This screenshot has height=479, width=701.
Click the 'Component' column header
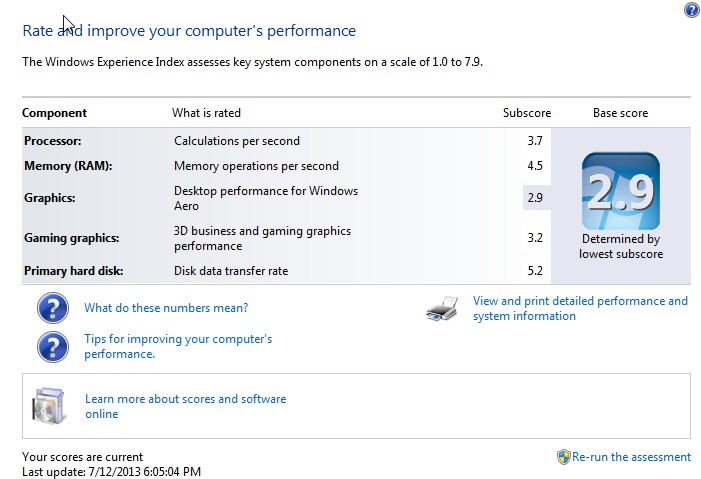pos(54,113)
